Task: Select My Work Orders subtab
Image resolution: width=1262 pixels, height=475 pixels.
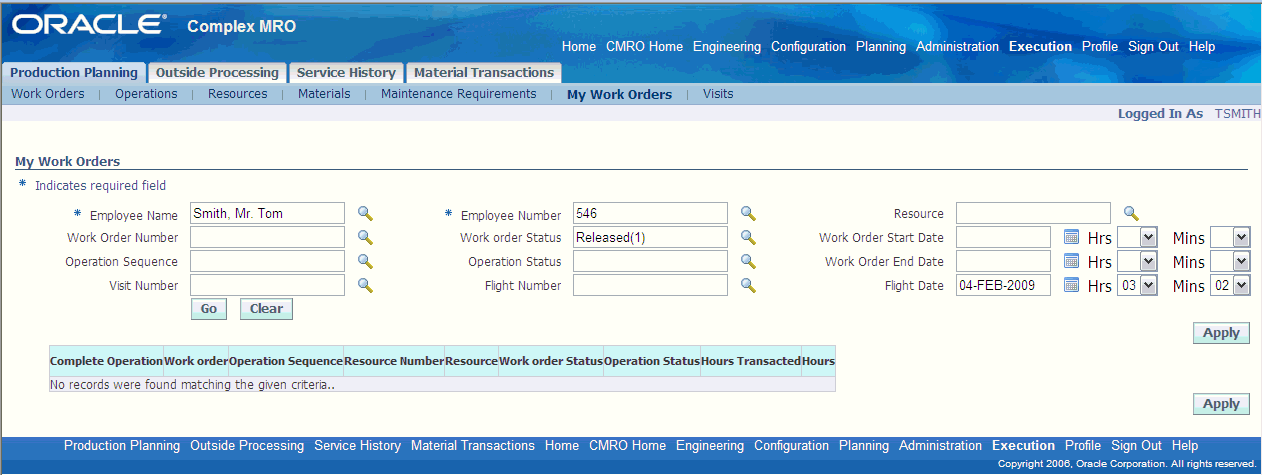Action: point(620,95)
